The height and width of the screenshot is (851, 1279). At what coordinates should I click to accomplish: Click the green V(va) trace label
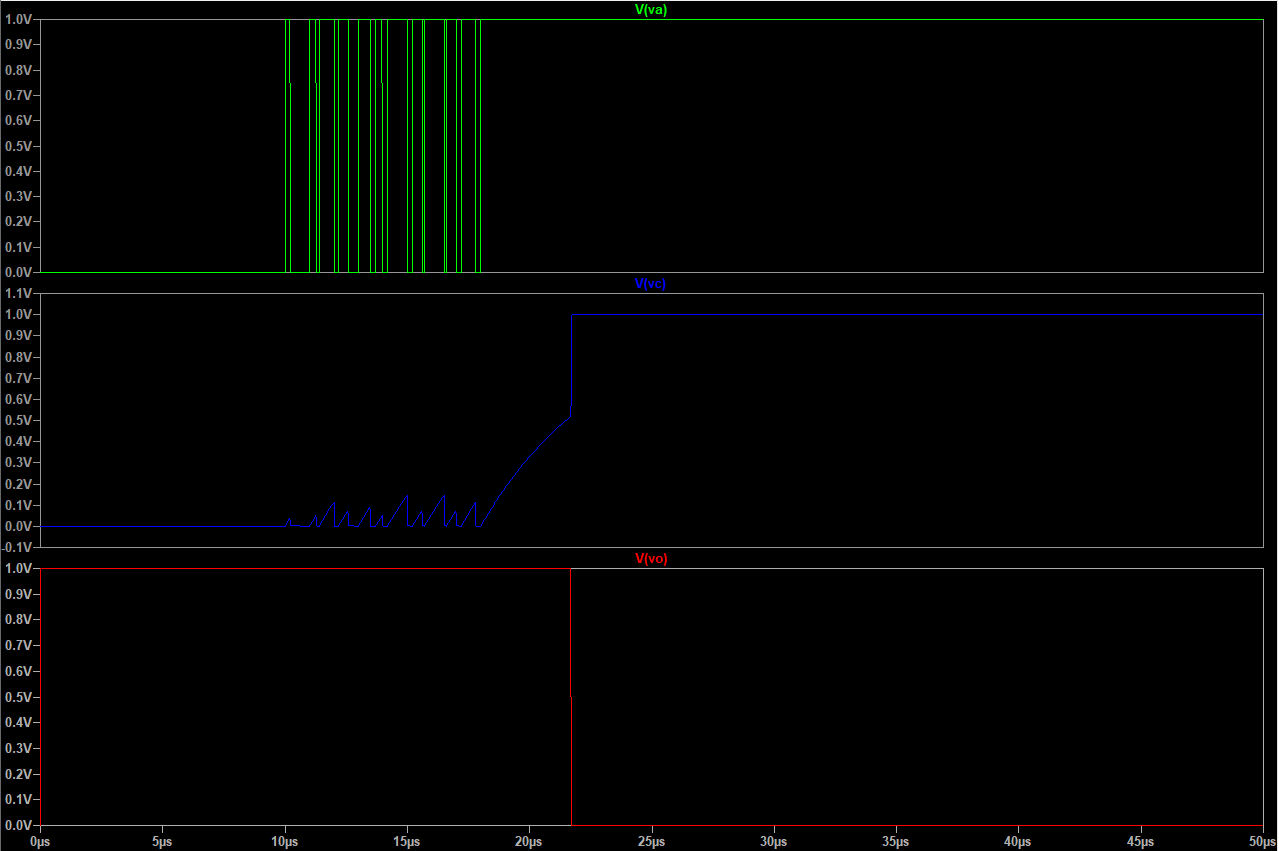651,10
